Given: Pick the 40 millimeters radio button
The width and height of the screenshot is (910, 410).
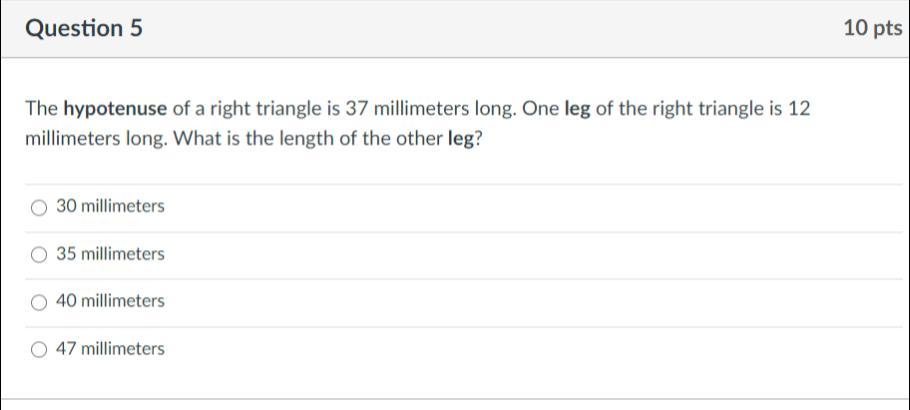Looking at the screenshot, I should [39, 302].
